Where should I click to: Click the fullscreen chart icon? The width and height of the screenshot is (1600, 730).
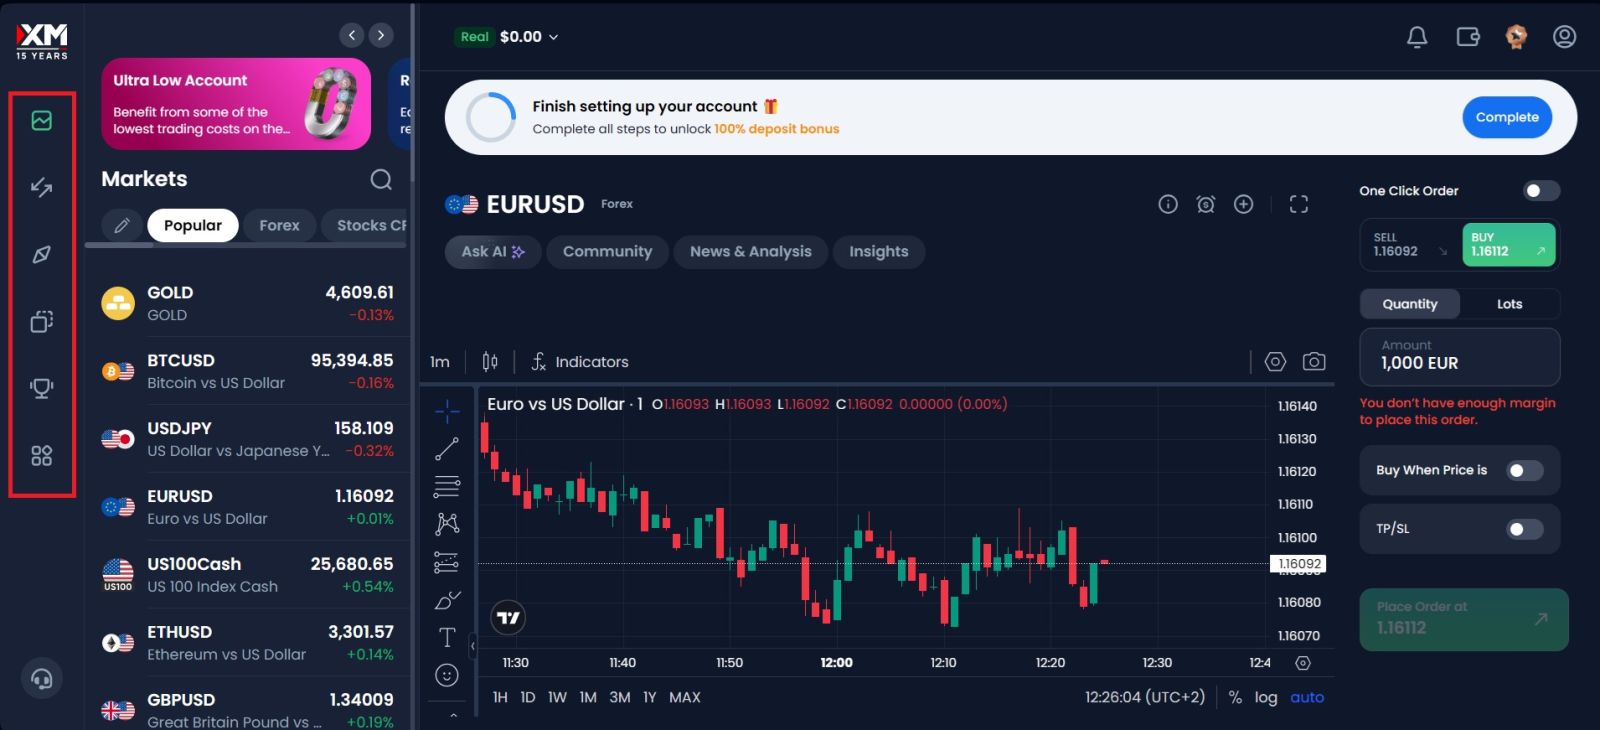[x=1298, y=204]
